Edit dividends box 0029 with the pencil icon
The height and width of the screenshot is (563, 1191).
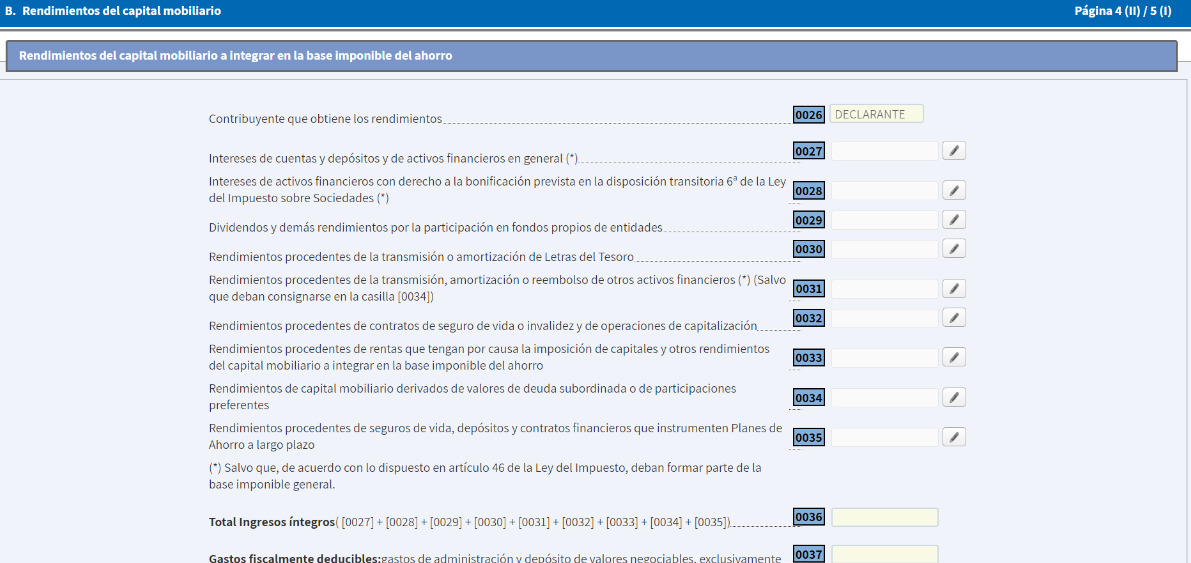954,220
